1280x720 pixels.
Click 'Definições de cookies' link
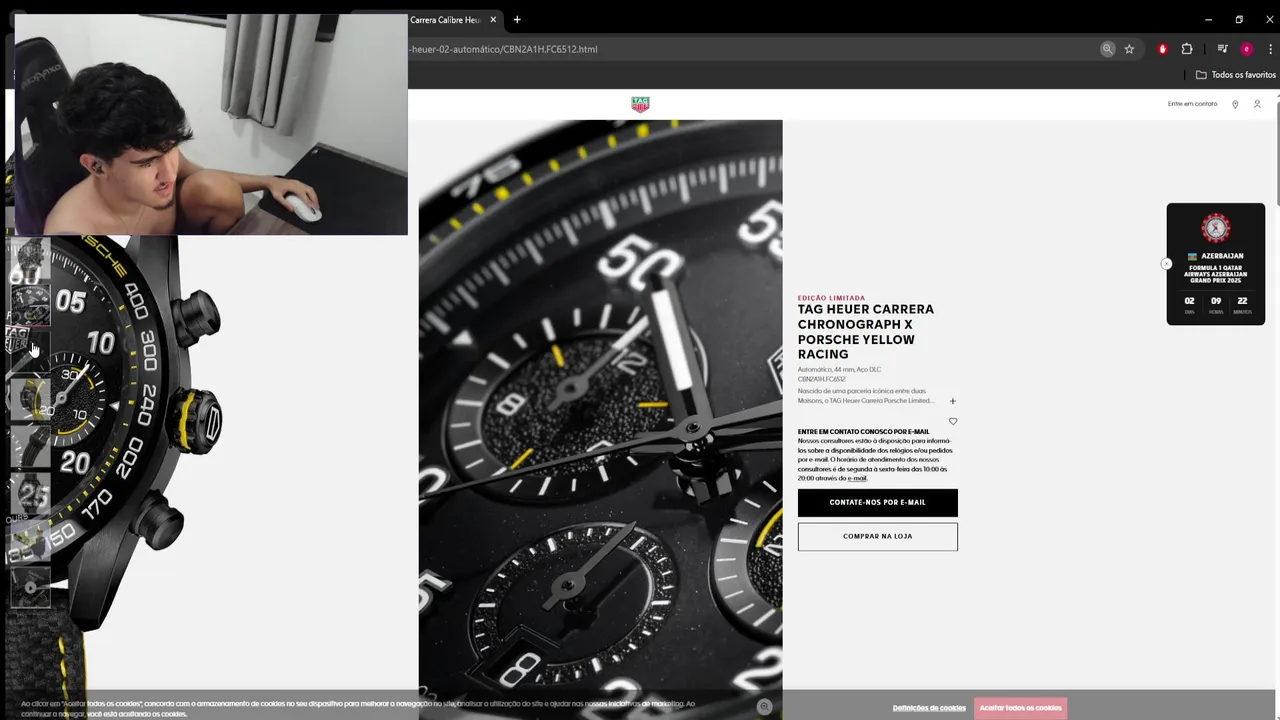(x=929, y=708)
